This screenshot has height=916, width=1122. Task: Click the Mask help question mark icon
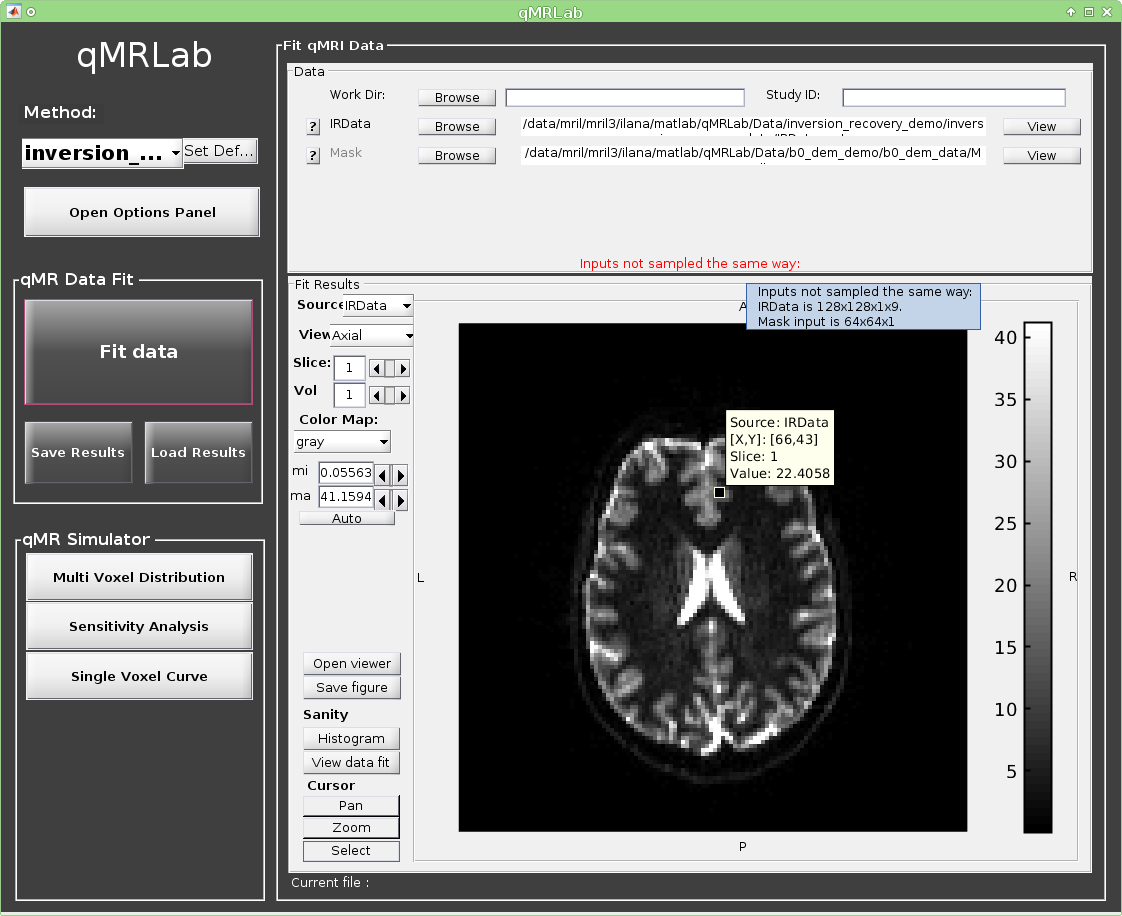(x=313, y=155)
